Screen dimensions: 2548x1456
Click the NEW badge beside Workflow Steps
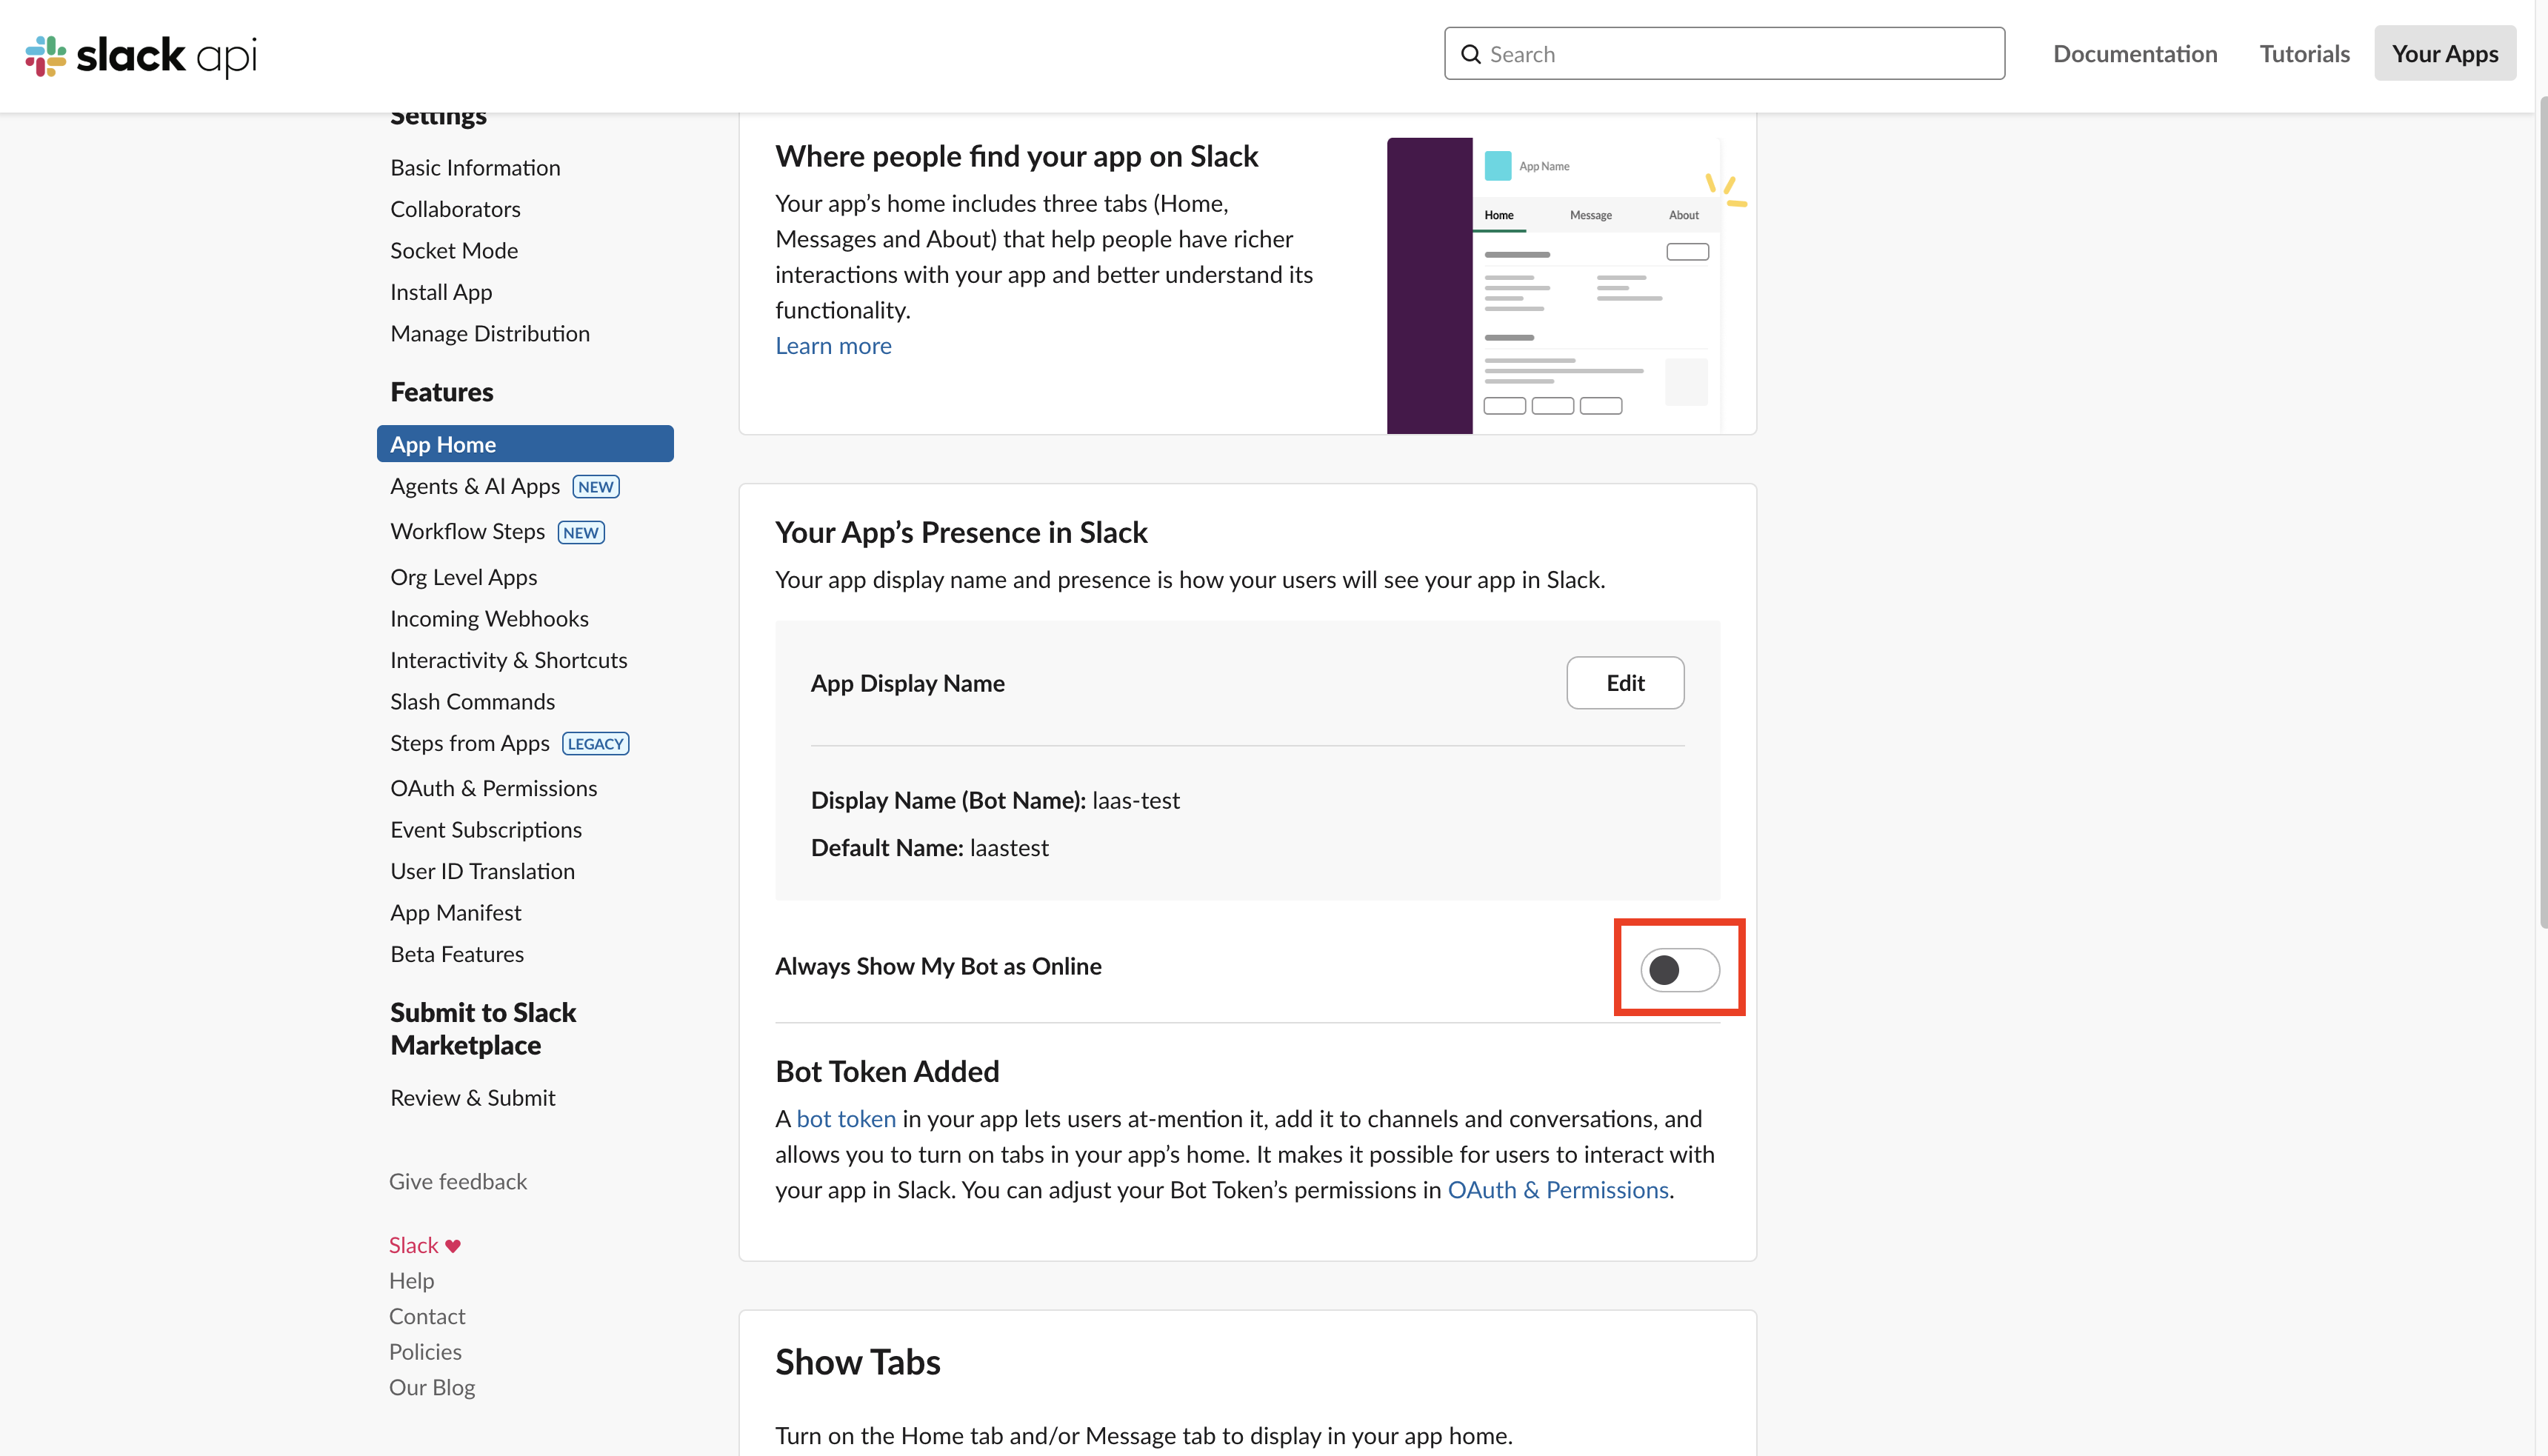pos(581,533)
